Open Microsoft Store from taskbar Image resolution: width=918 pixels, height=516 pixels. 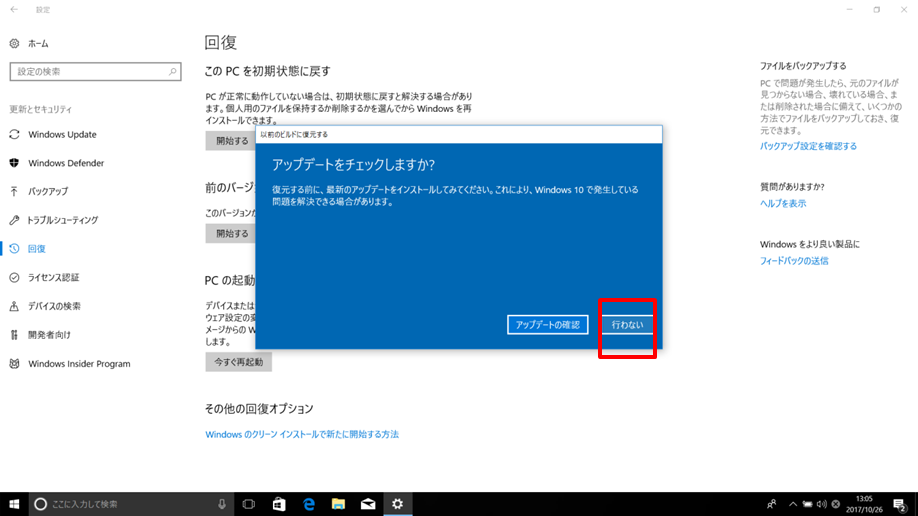(x=279, y=504)
